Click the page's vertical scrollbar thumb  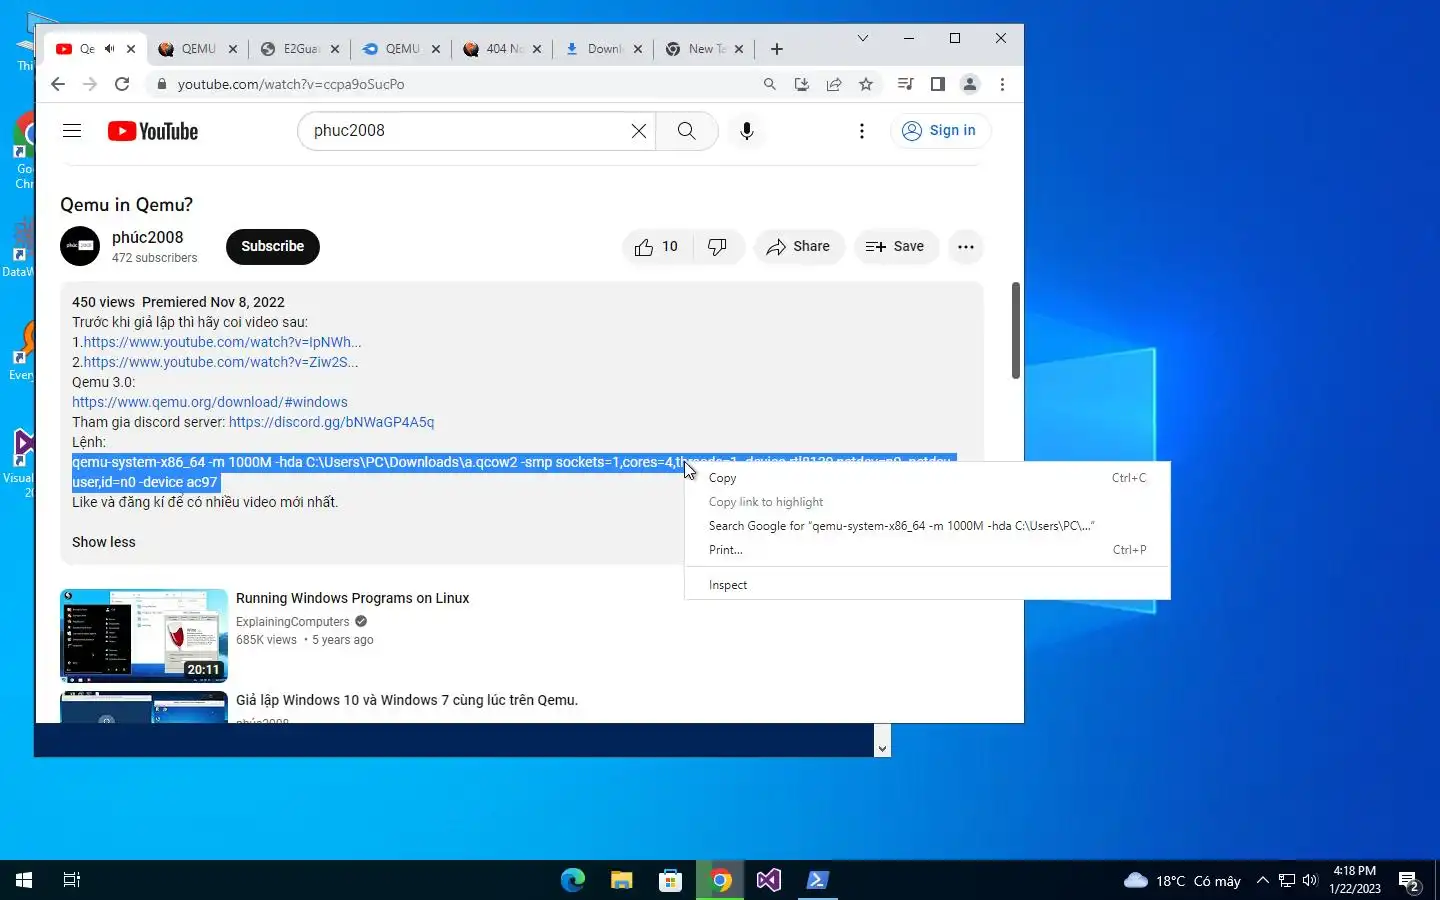point(1016,330)
